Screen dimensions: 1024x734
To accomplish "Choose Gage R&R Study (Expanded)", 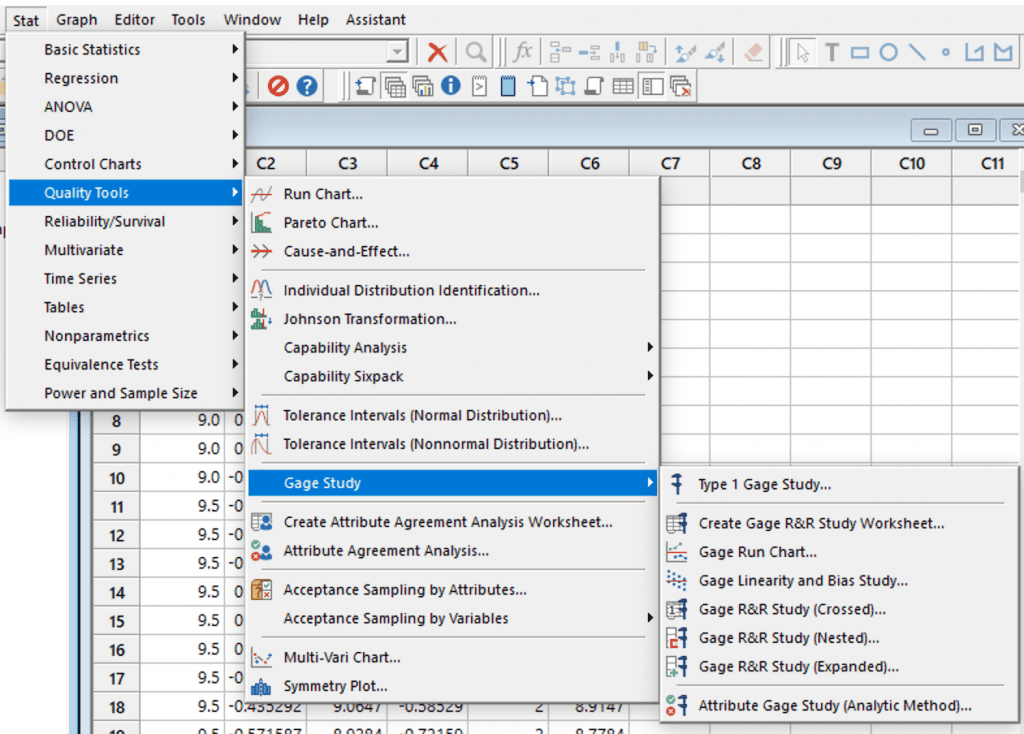I will (839, 667).
